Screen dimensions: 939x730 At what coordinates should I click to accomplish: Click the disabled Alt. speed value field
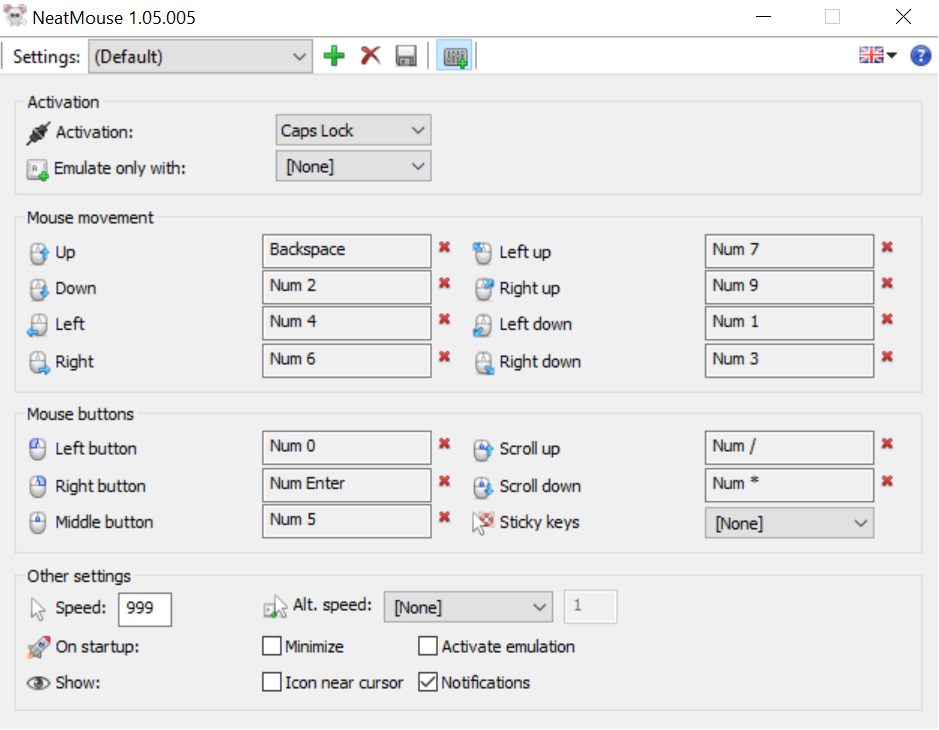click(x=590, y=607)
